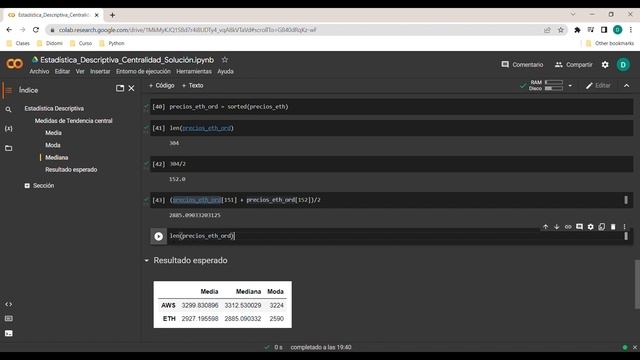The image size is (640, 360).
Task: Open Chrome three-dot menu
Action: click(631, 30)
